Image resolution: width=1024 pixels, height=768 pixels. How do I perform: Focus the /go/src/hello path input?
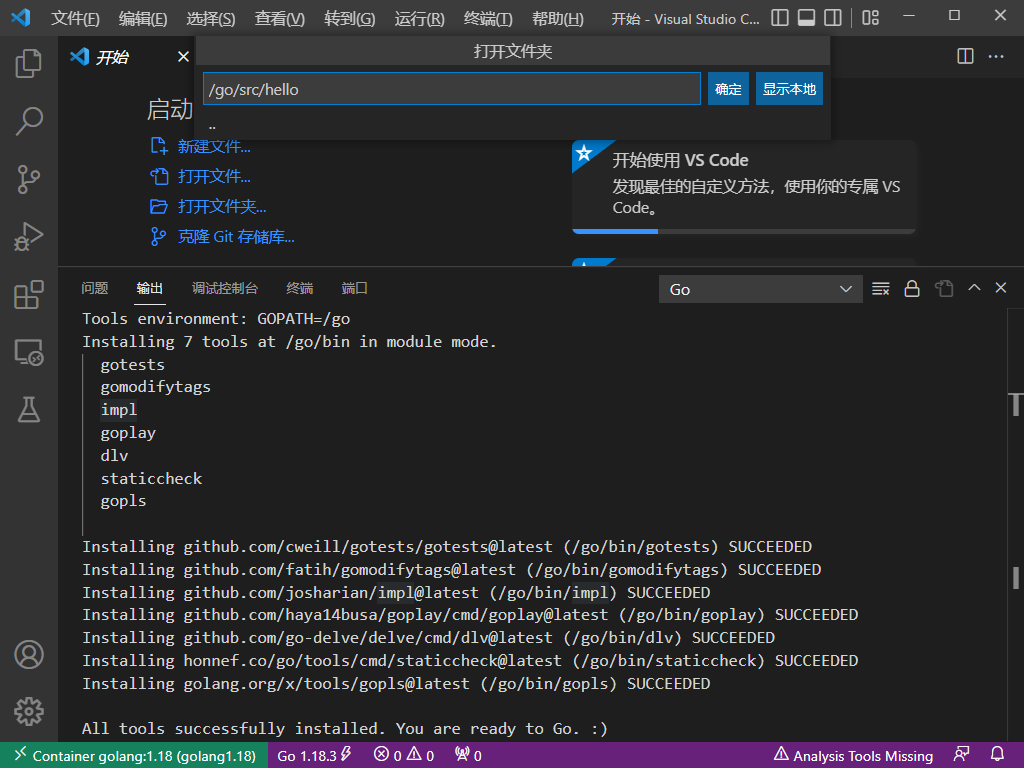coord(451,89)
